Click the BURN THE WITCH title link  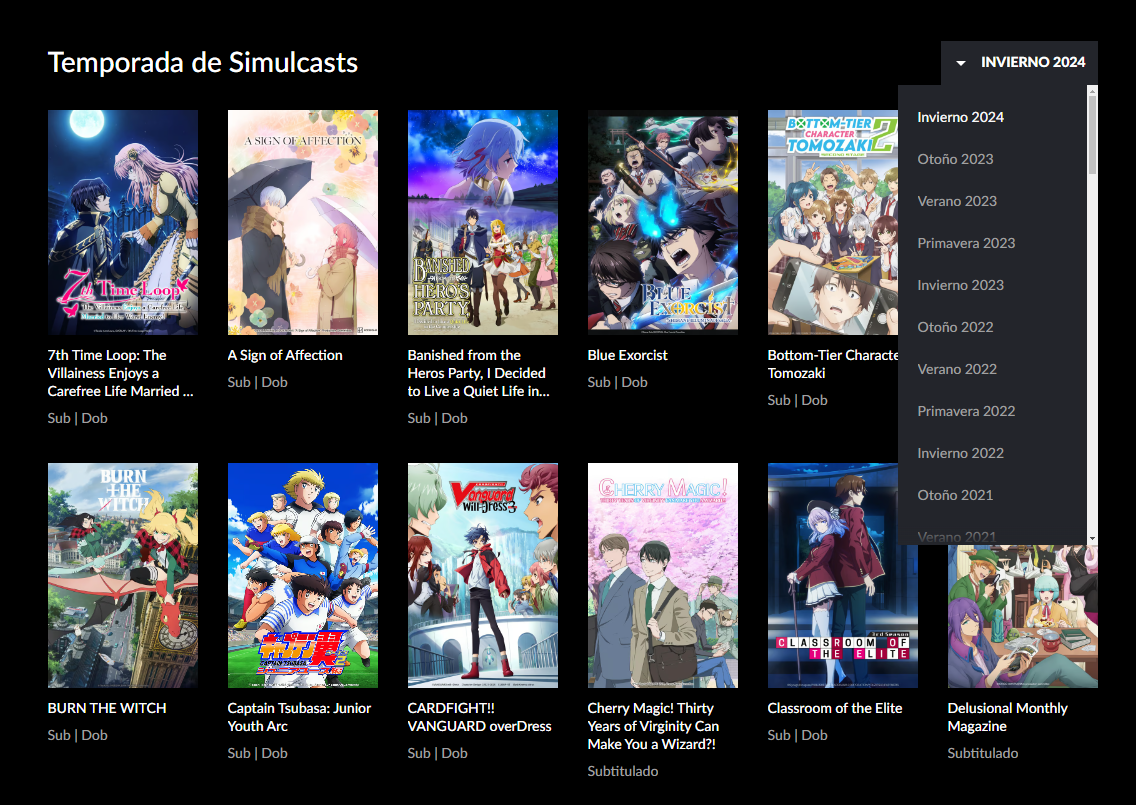[x=107, y=708]
